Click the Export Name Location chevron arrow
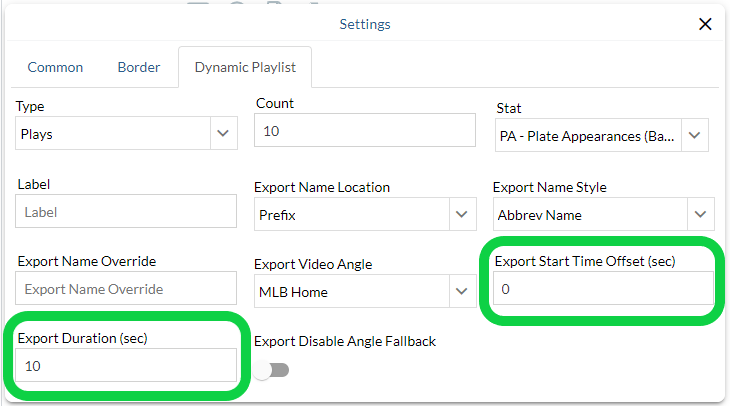 (x=462, y=214)
